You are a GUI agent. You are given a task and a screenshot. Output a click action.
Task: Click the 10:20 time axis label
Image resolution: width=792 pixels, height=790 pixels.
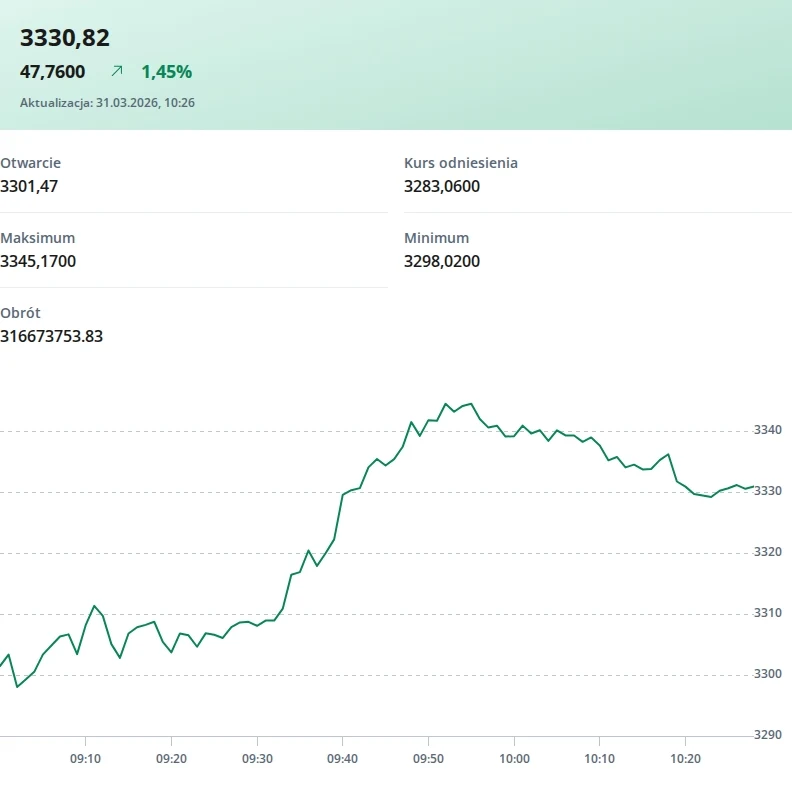(x=685, y=759)
